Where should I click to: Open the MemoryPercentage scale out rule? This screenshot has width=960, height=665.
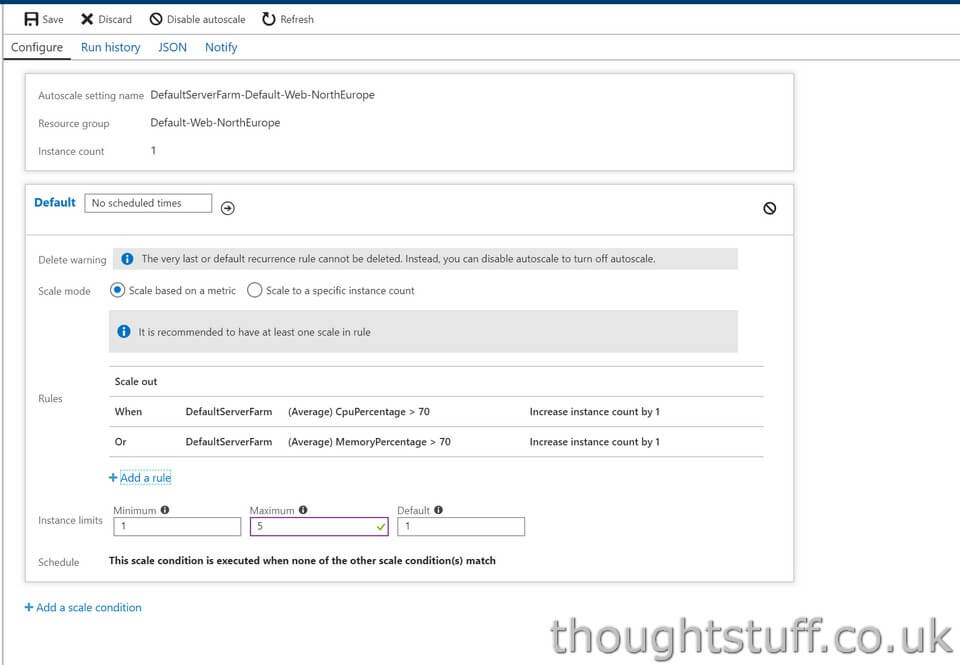pyautogui.click(x=437, y=441)
